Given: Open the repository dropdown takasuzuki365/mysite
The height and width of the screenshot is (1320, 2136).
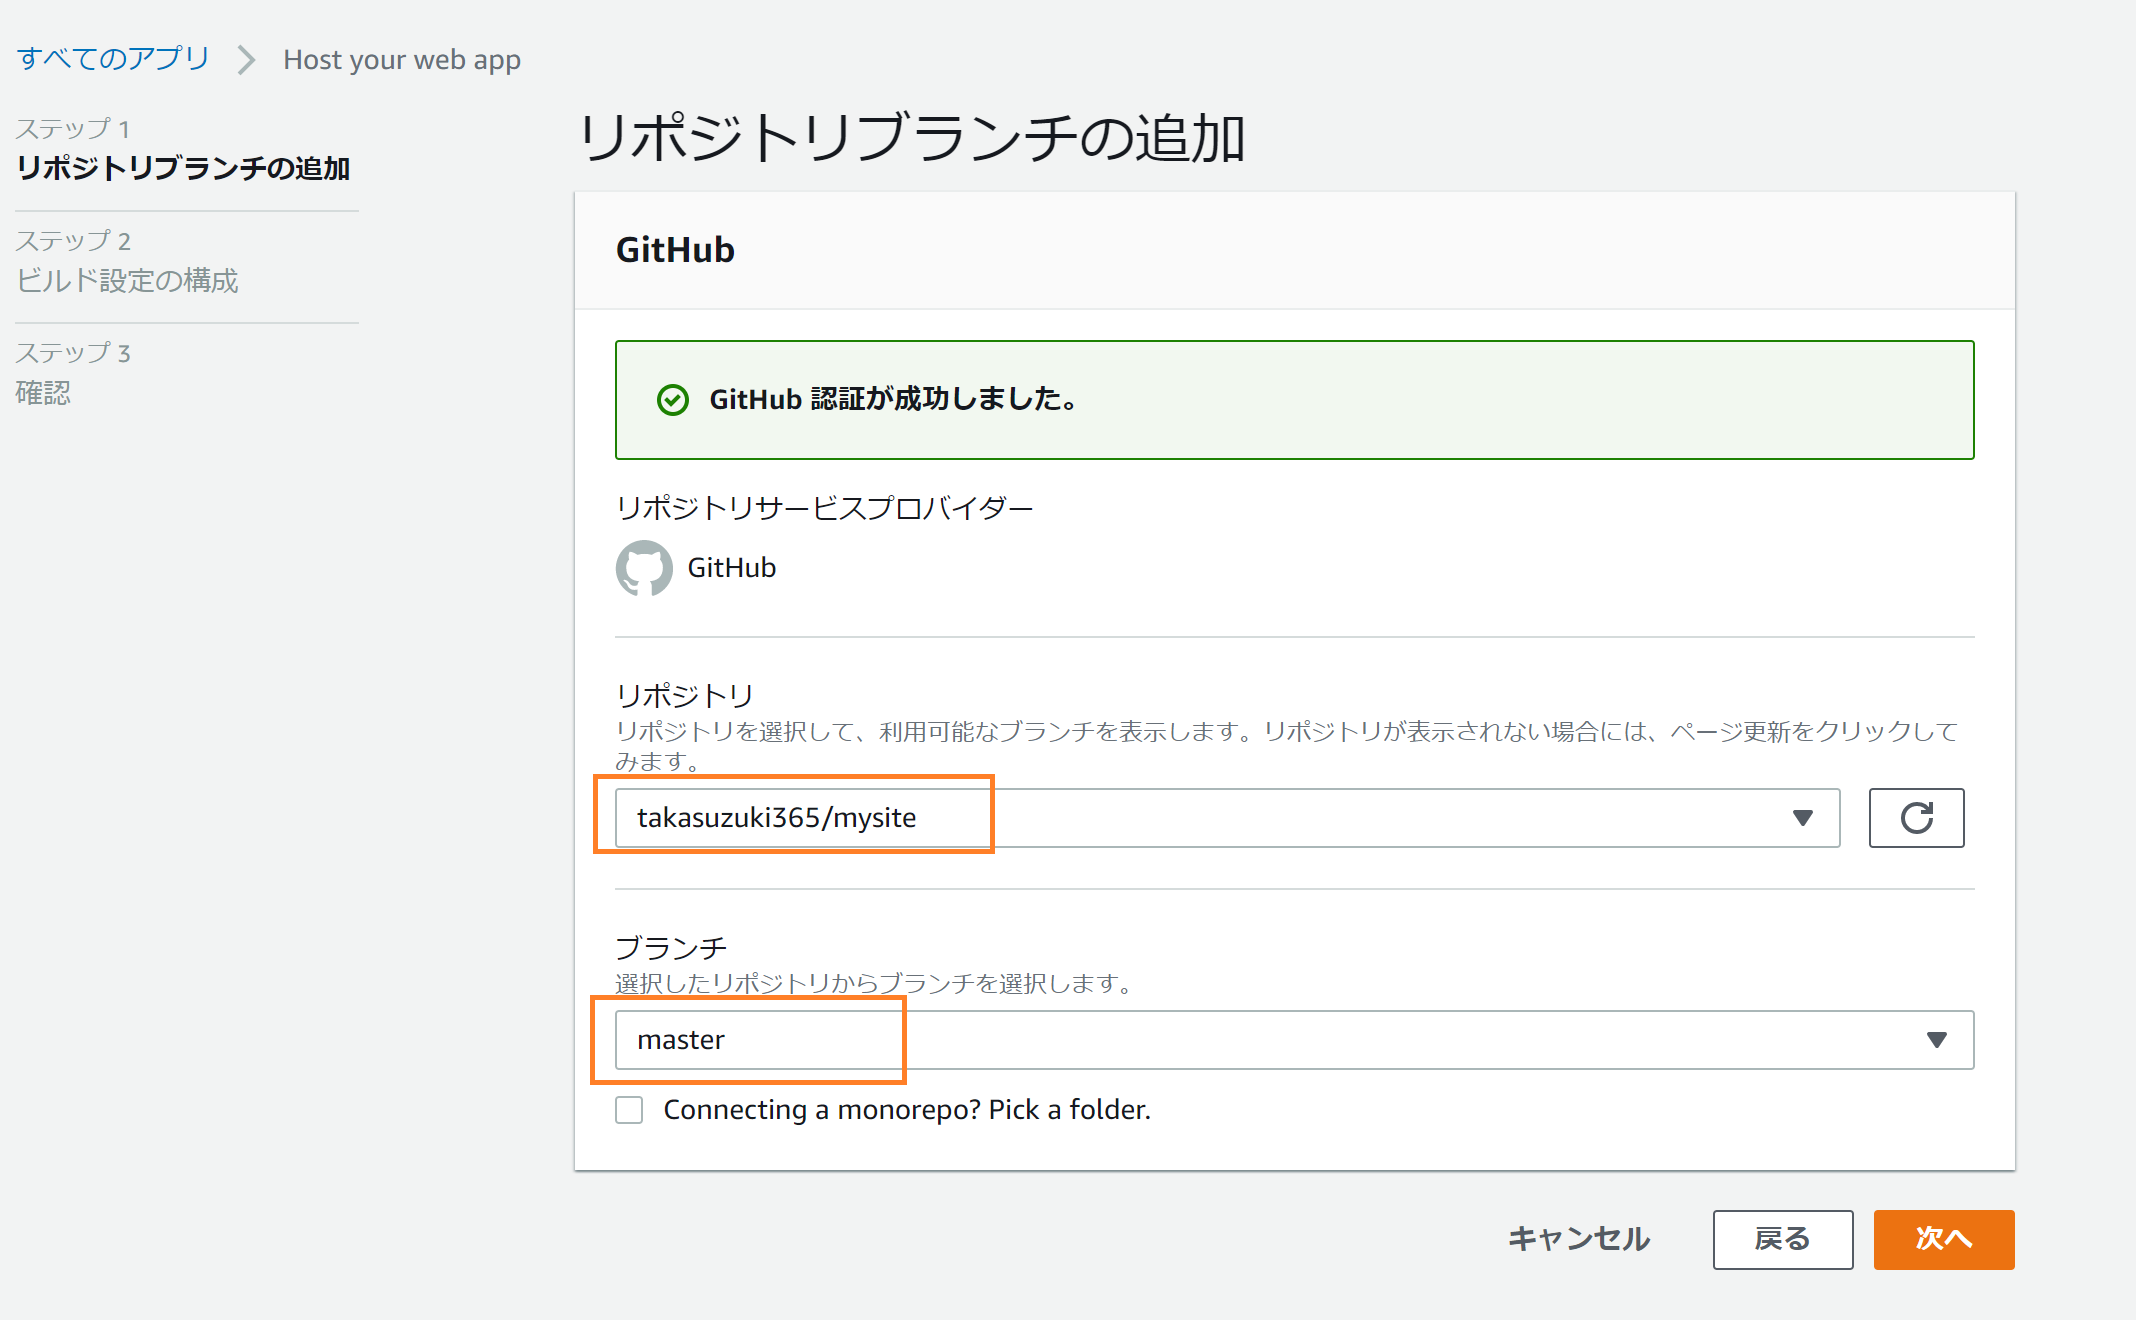Looking at the screenshot, I should pos(1227,818).
